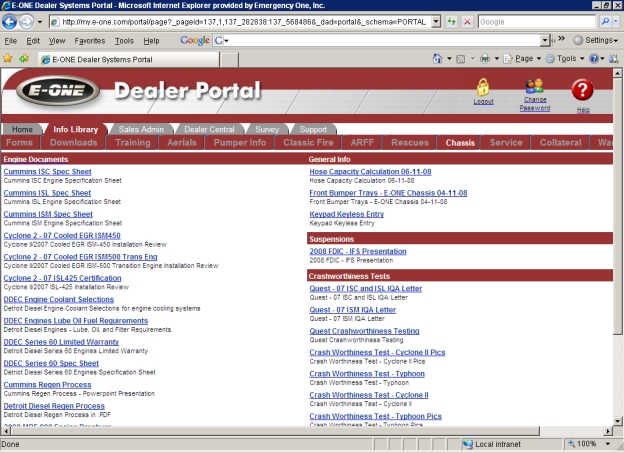Click the red Help question mark icon
The height and width of the screenshot is (453, 624).
[582, 90]
